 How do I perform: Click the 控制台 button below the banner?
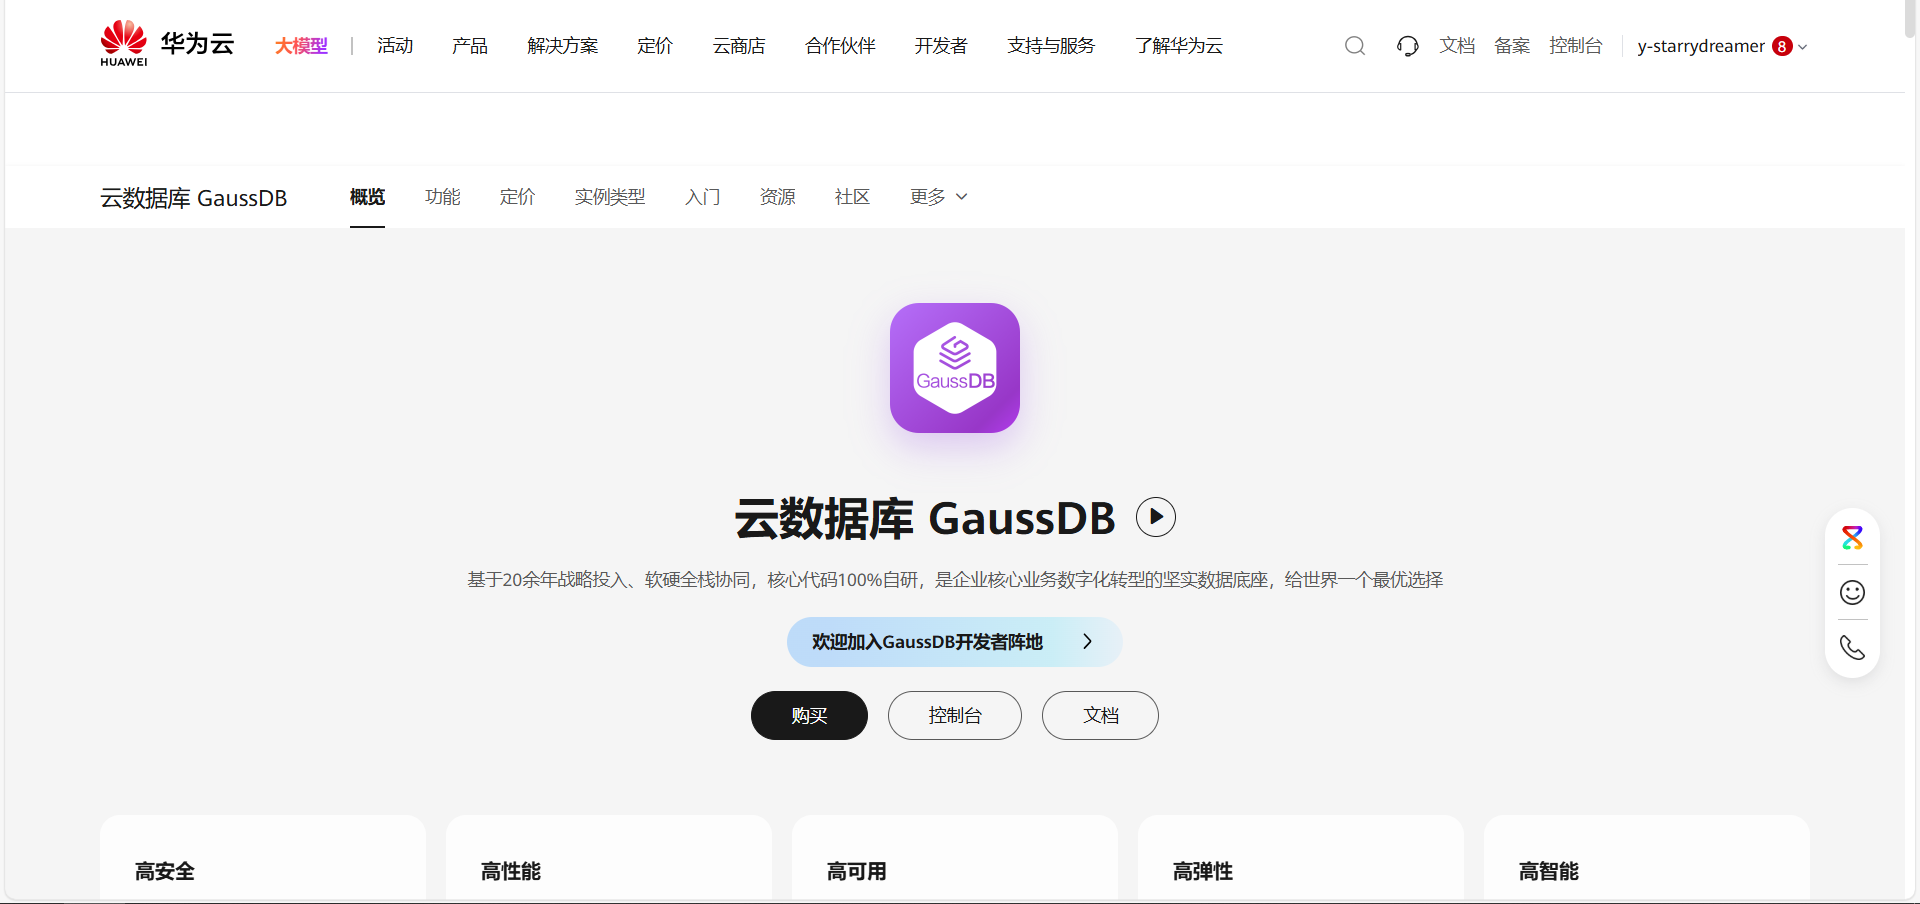955,716
